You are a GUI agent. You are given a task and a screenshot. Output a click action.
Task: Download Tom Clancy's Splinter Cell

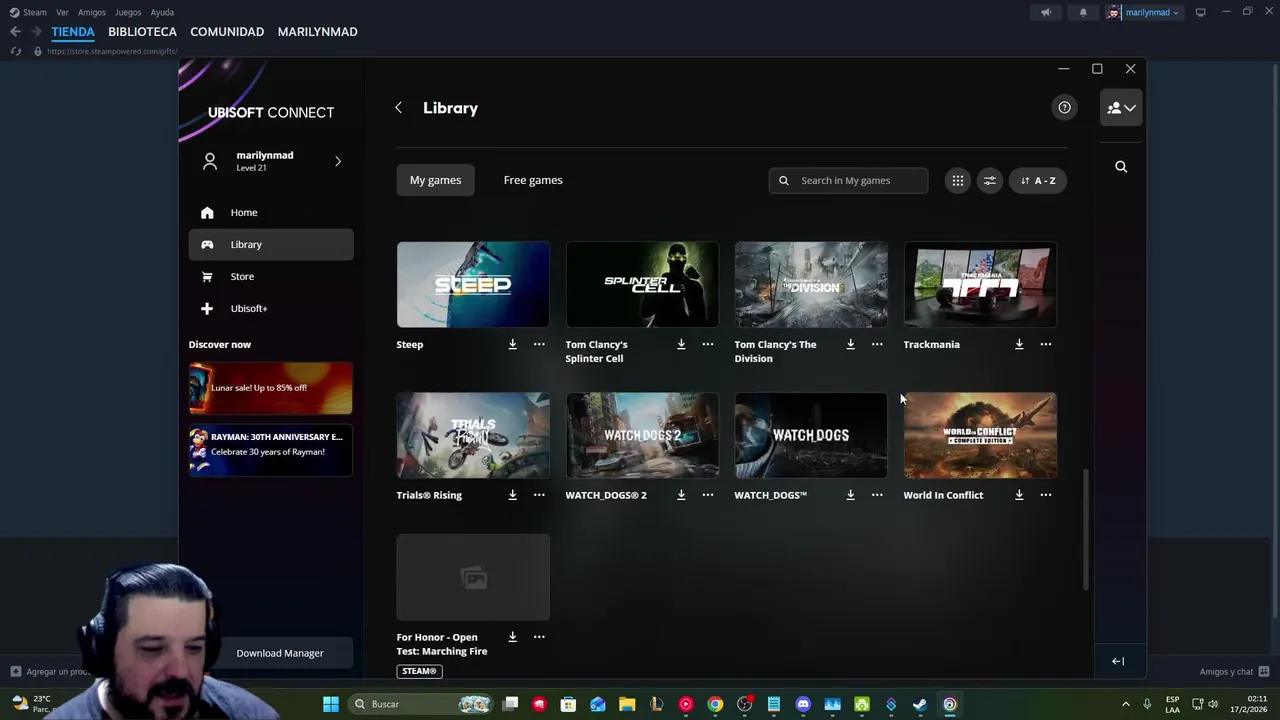pyautogui.click(x=681, y=344)
